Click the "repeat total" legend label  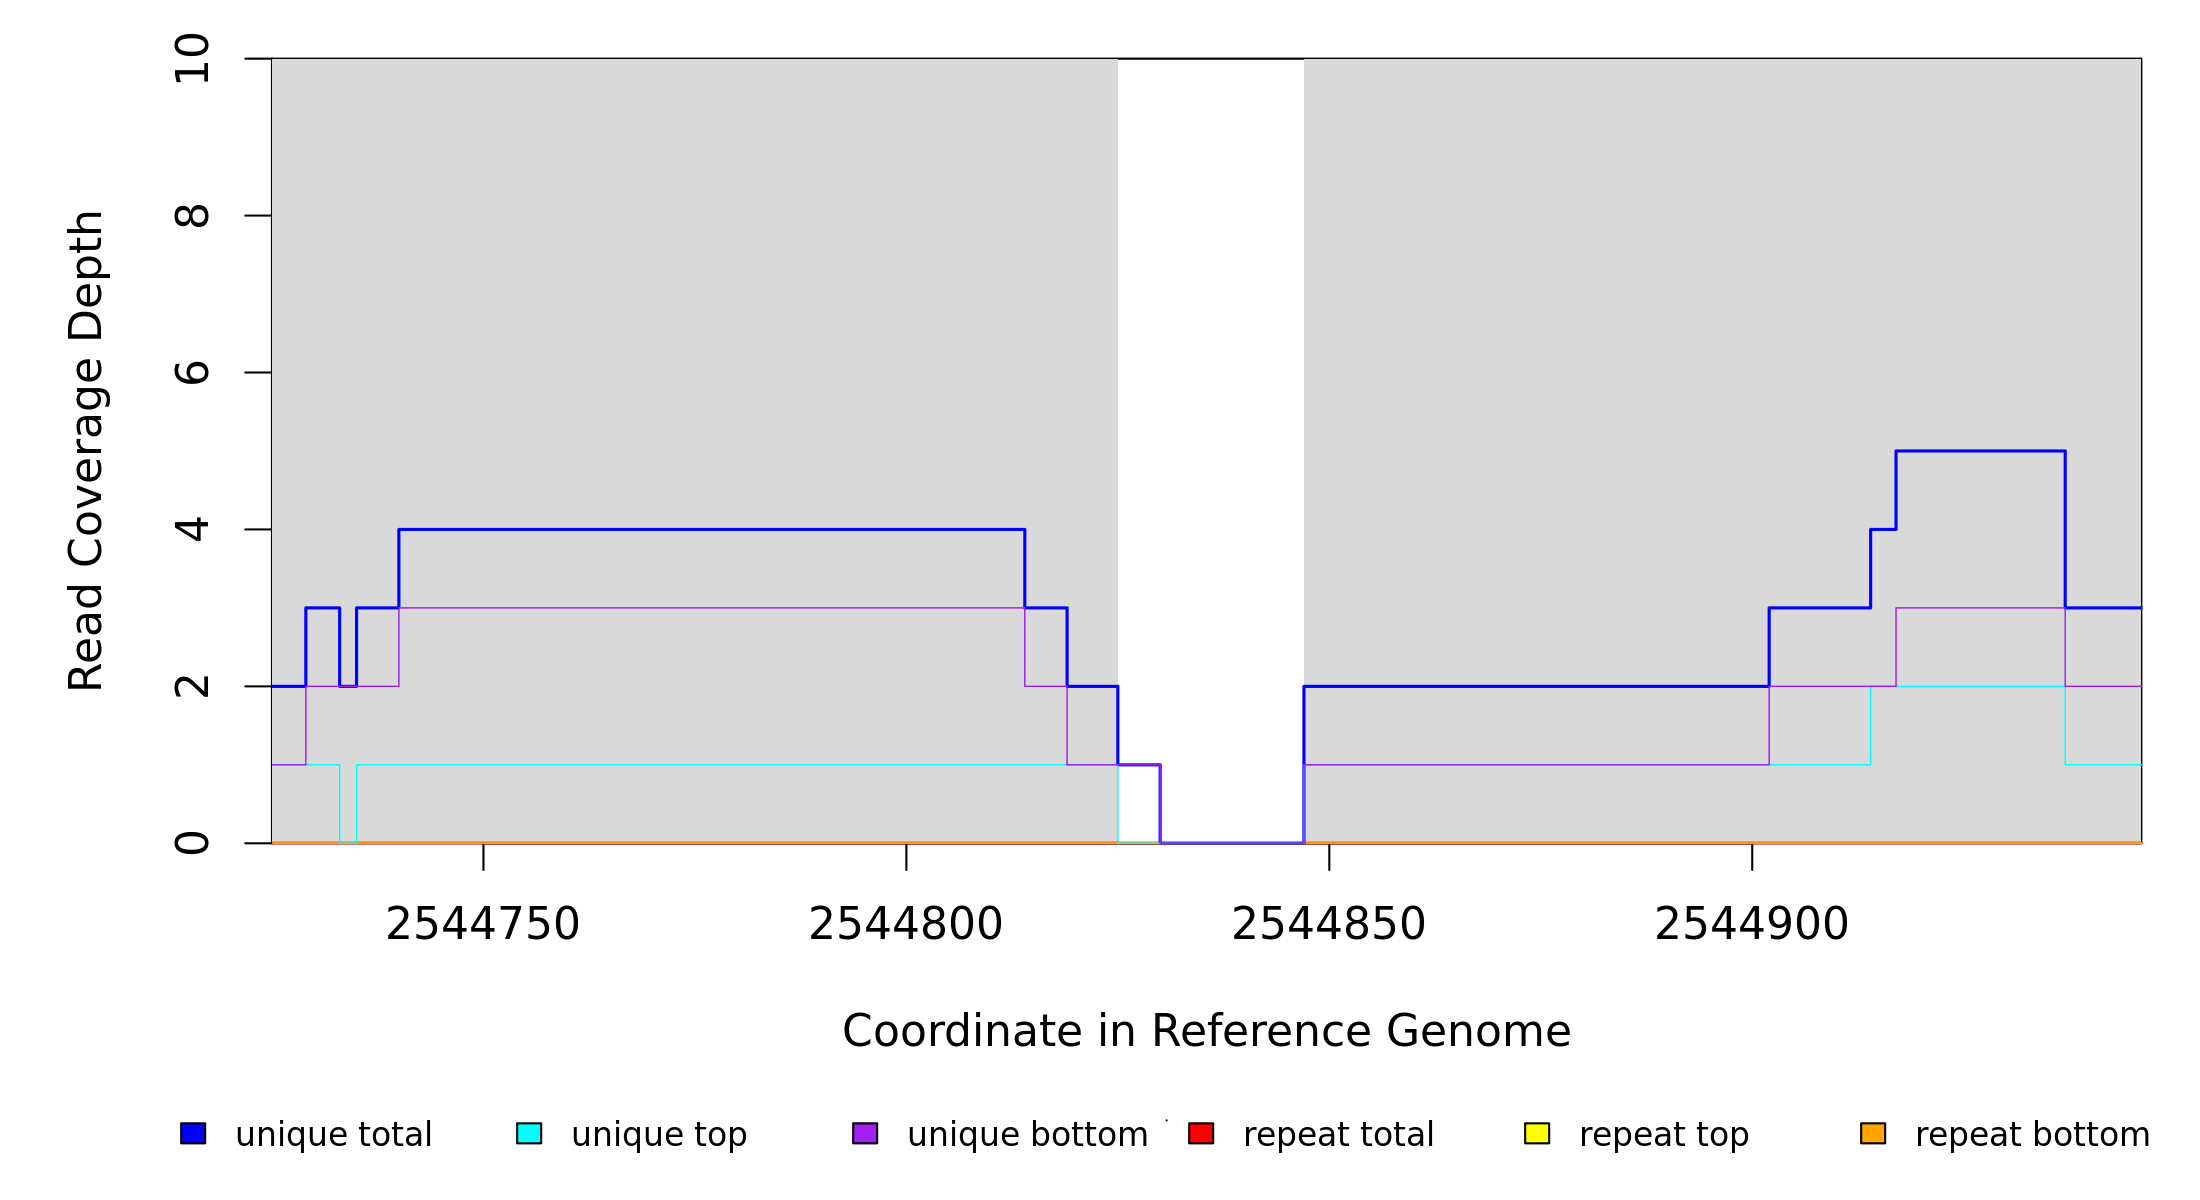1338,1135
